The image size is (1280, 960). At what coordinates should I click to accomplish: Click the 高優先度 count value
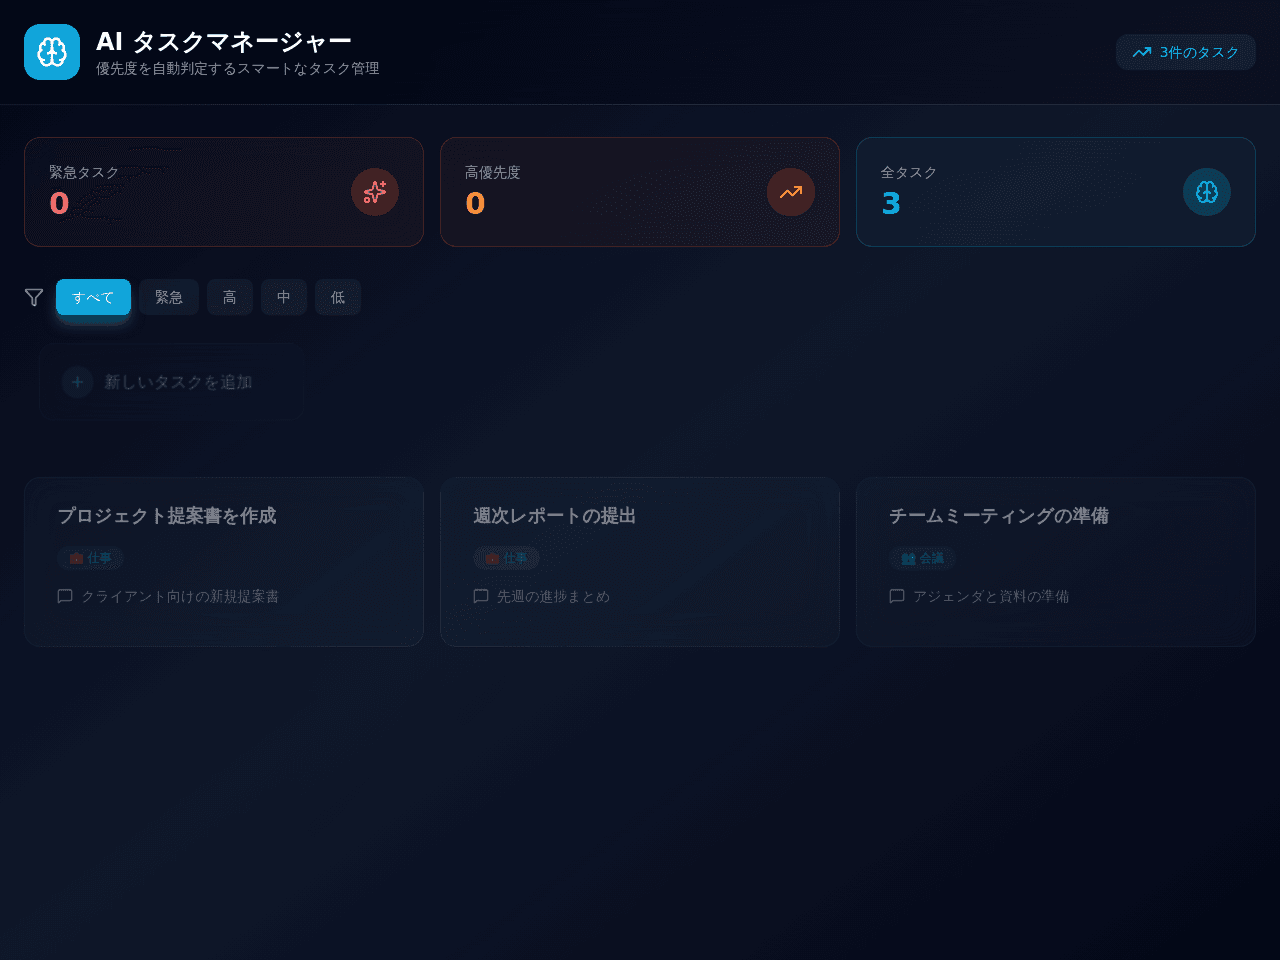point(475,203)
